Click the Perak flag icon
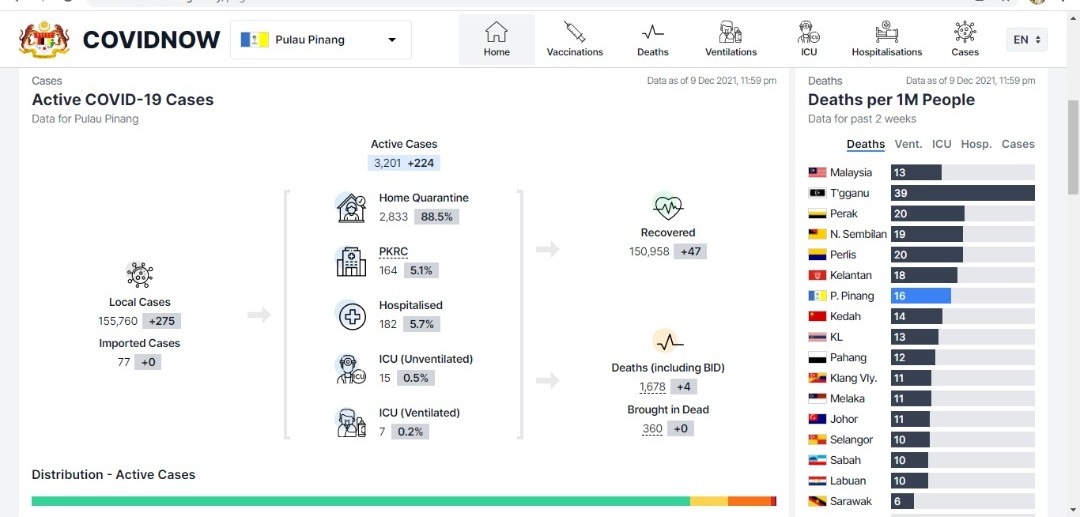 pyautogui.click(x=817, y=213)
